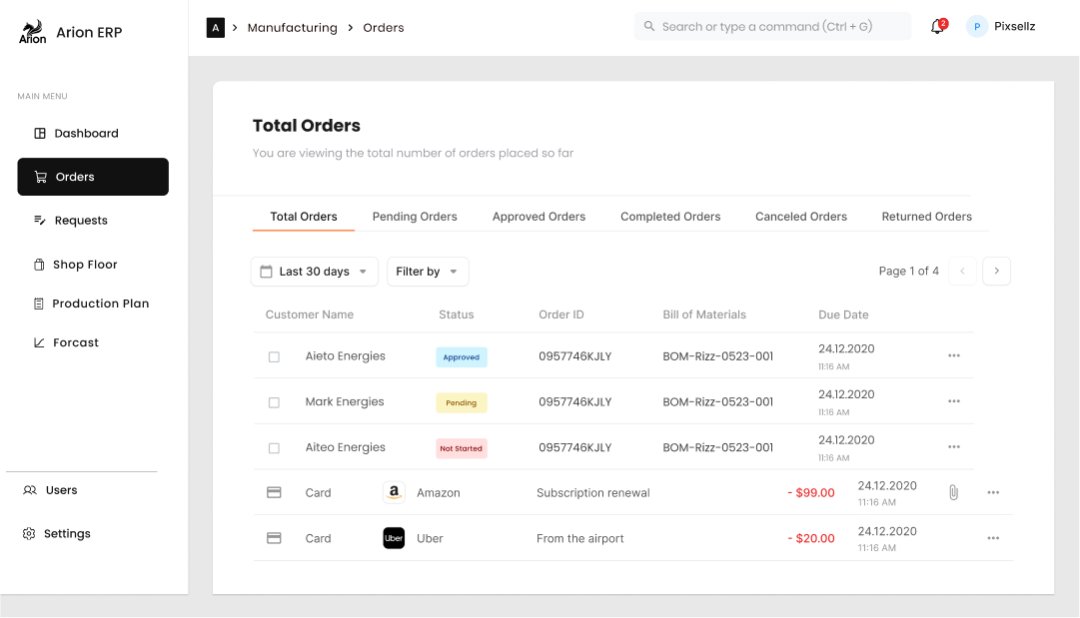Viewport: 1080px width, 618px height.
Task: Open the Pixsellz account name
Action: [1015, 26]
